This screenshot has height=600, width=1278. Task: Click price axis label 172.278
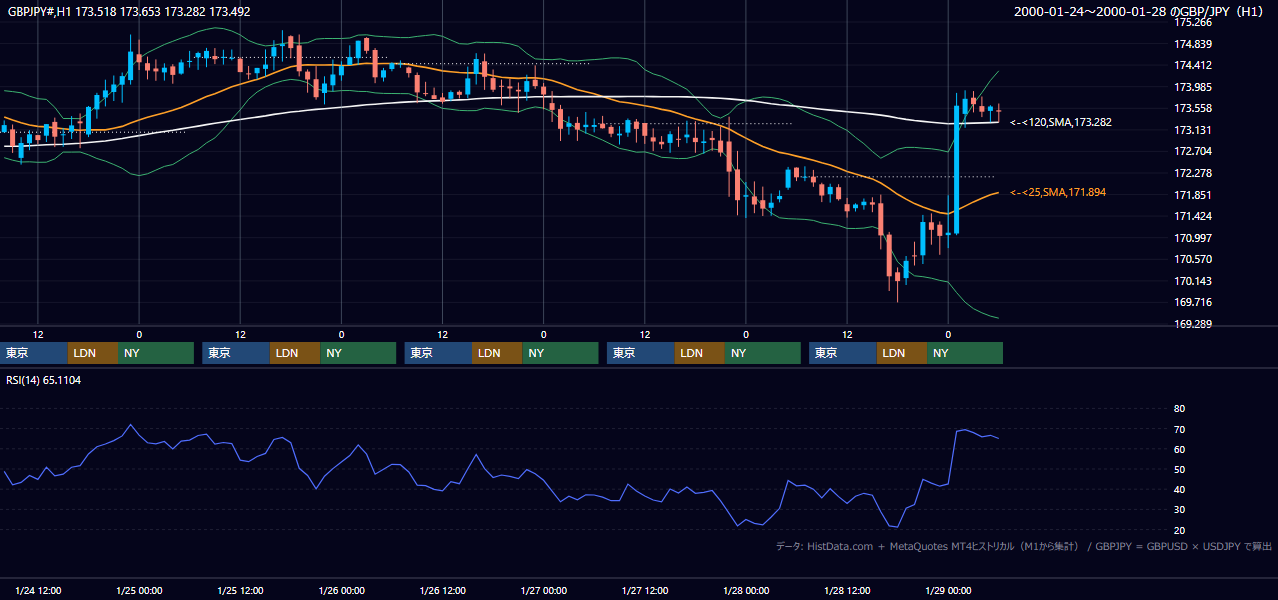(x=1191, y=173)
